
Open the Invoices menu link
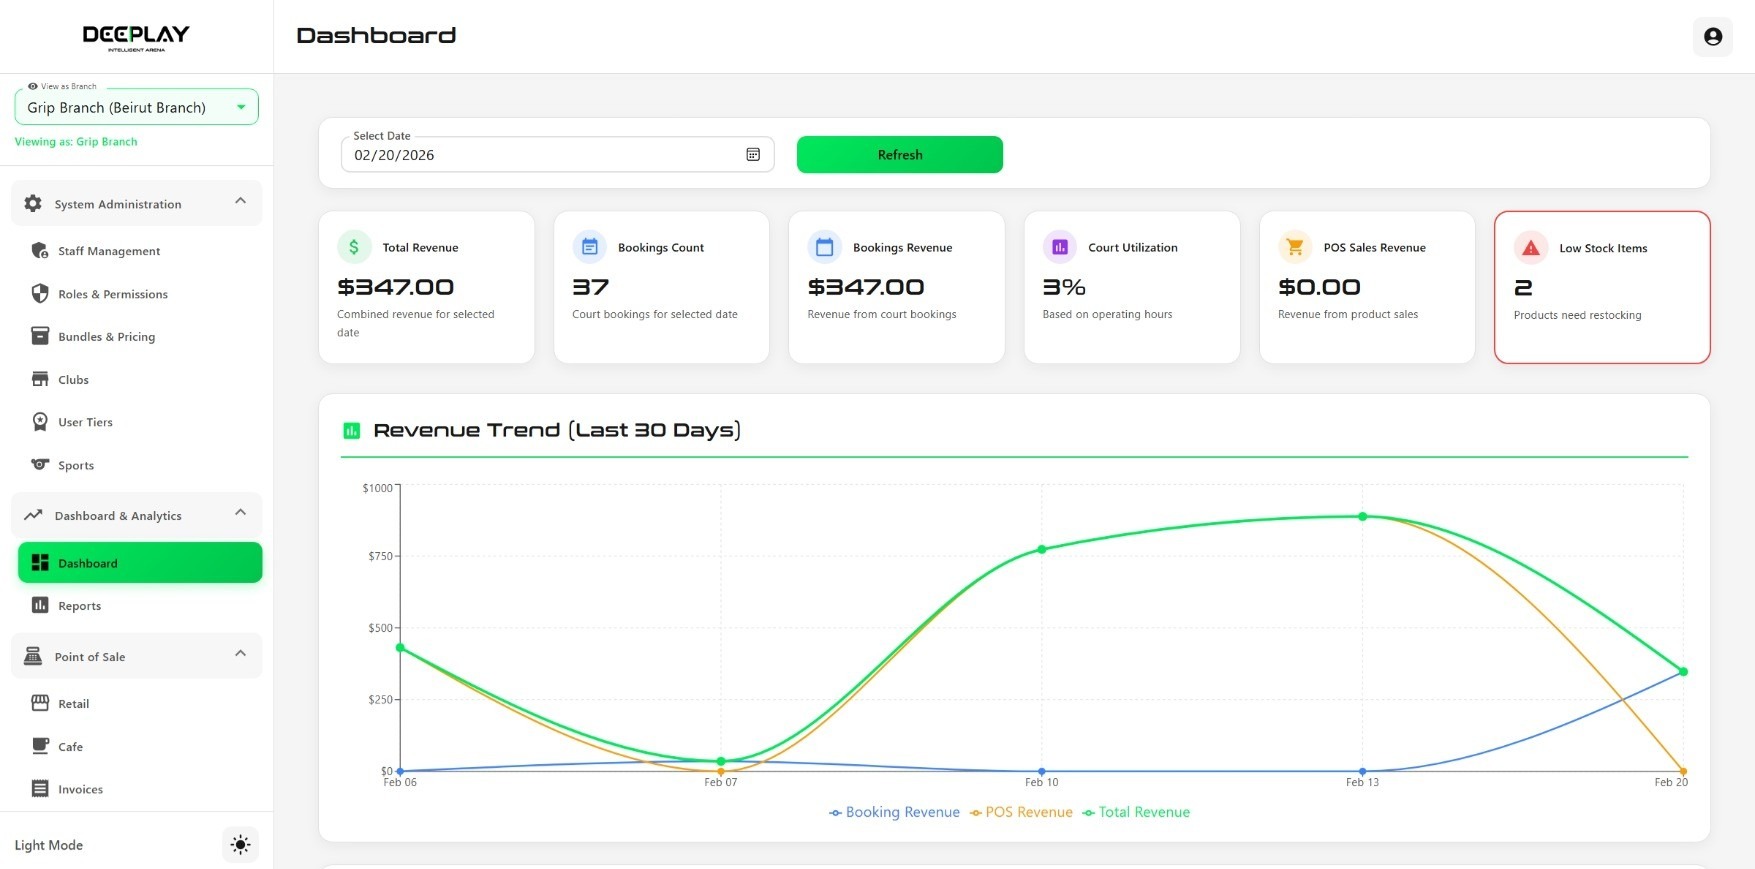coord(140,790)
